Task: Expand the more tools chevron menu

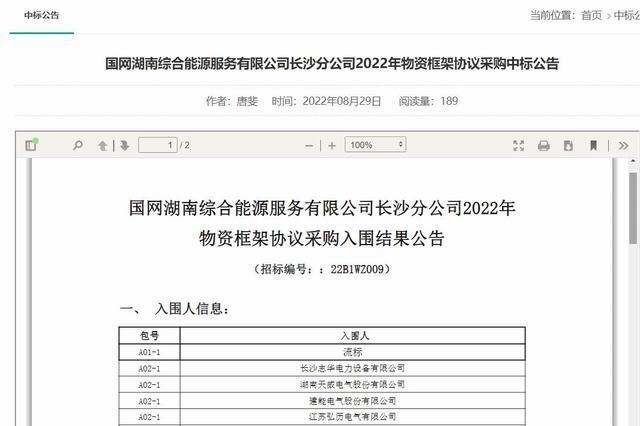Action: click(623, 145)
